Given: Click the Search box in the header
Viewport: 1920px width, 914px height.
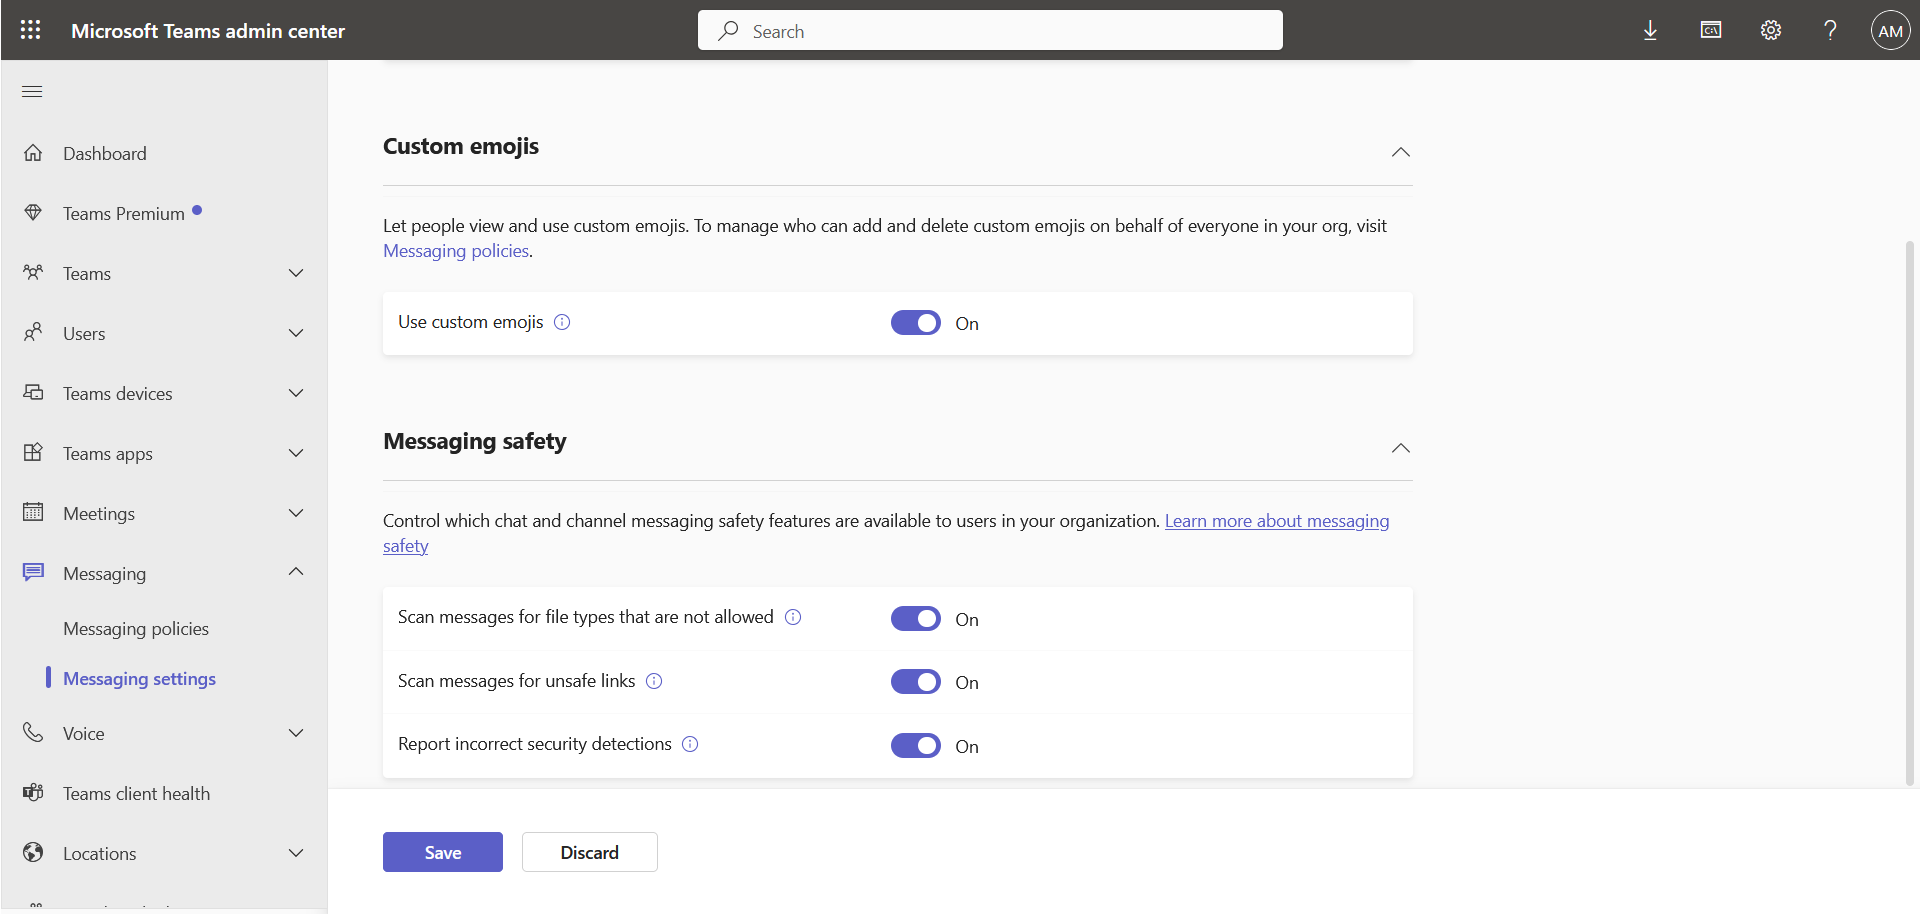Looking at the screenshot, I should pos(990,31).
